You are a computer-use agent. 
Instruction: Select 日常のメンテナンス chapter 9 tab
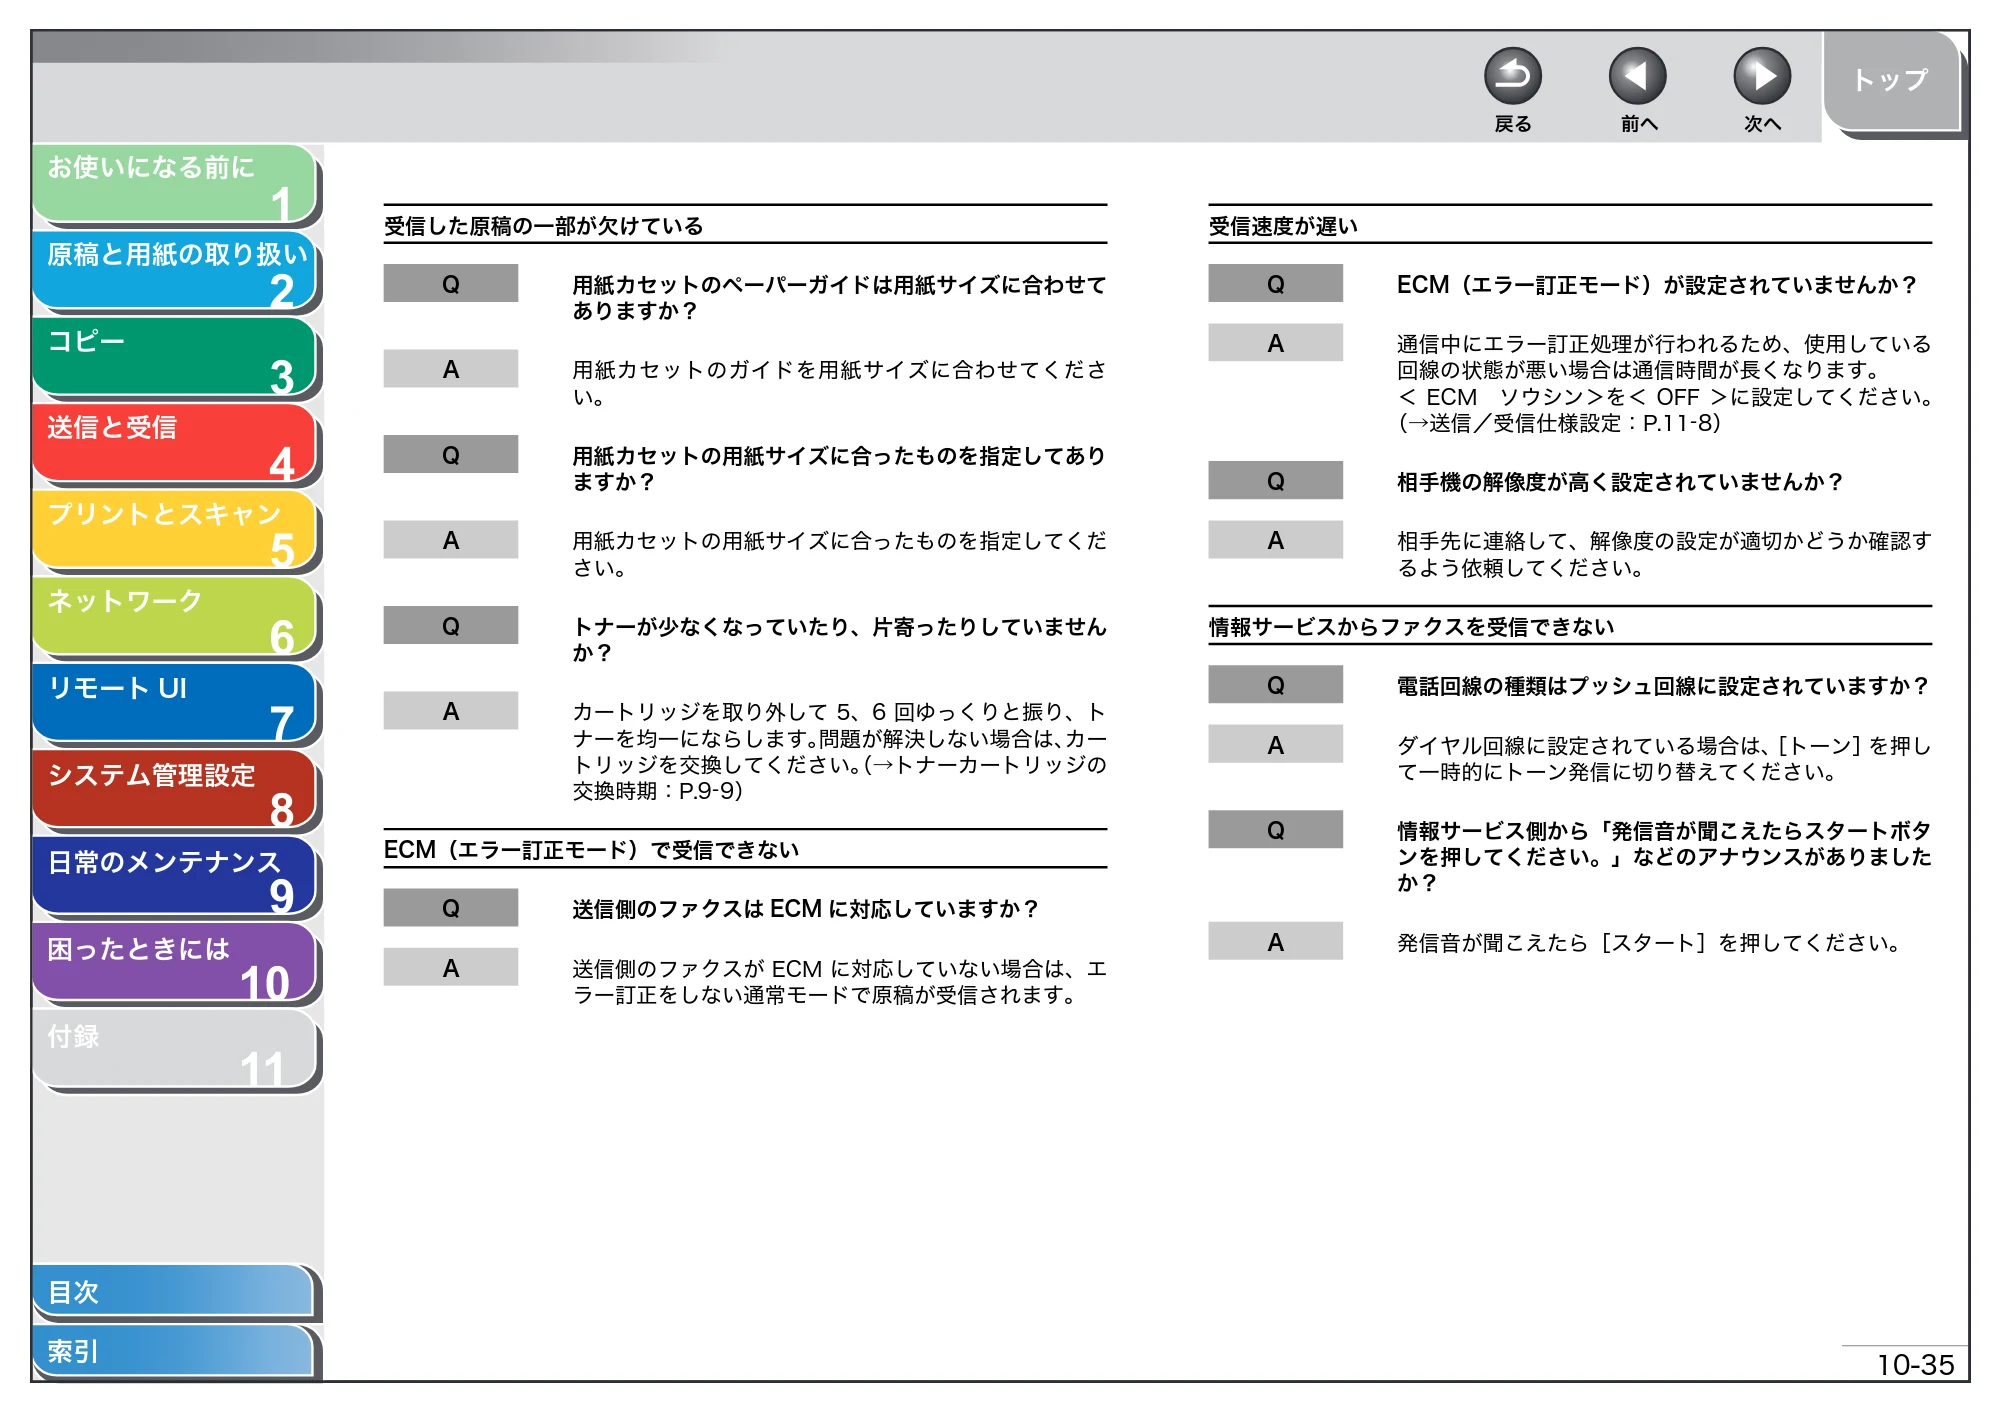click(x=175, y=878)
